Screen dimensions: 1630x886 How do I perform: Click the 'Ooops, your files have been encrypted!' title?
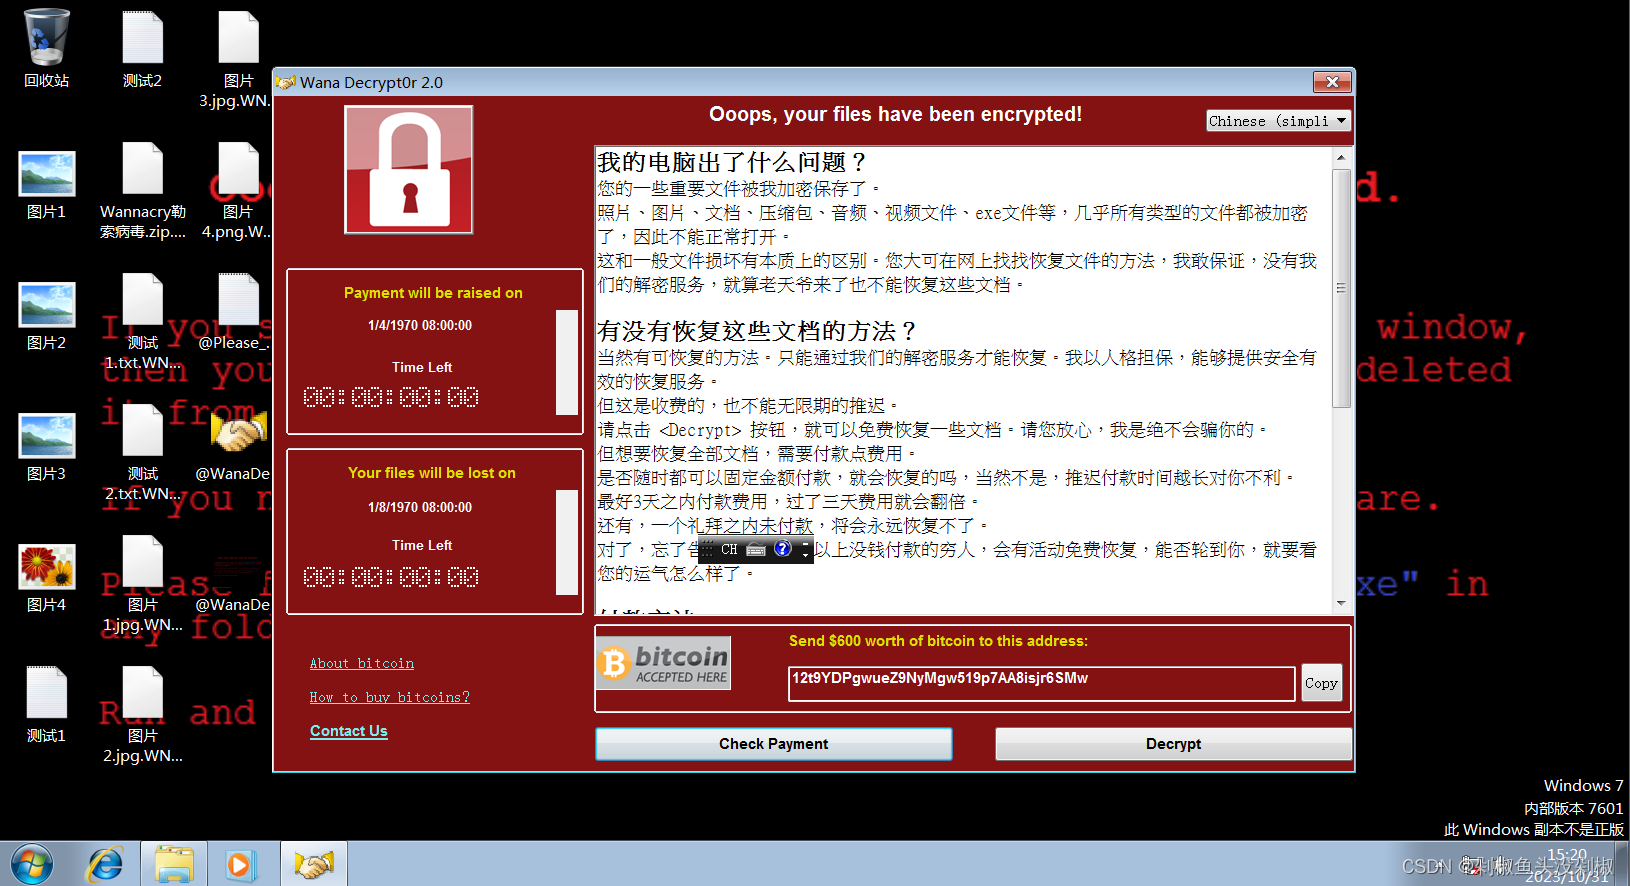click(x=895, y=114)
